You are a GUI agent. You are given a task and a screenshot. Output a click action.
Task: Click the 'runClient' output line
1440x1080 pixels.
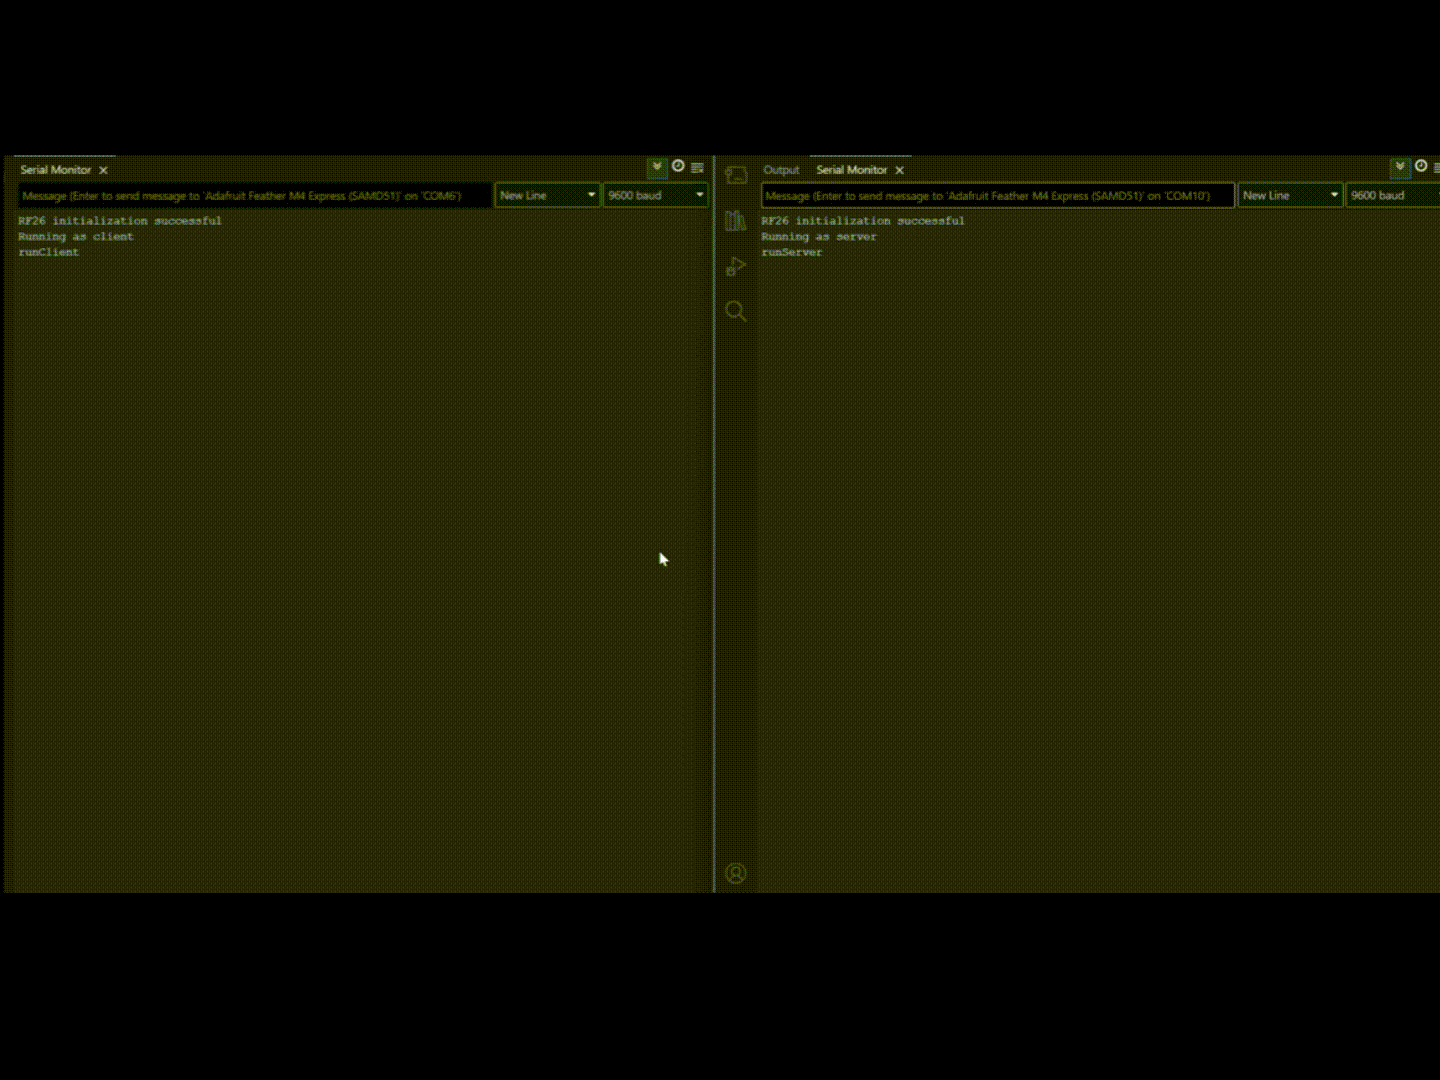click(49, 253)
